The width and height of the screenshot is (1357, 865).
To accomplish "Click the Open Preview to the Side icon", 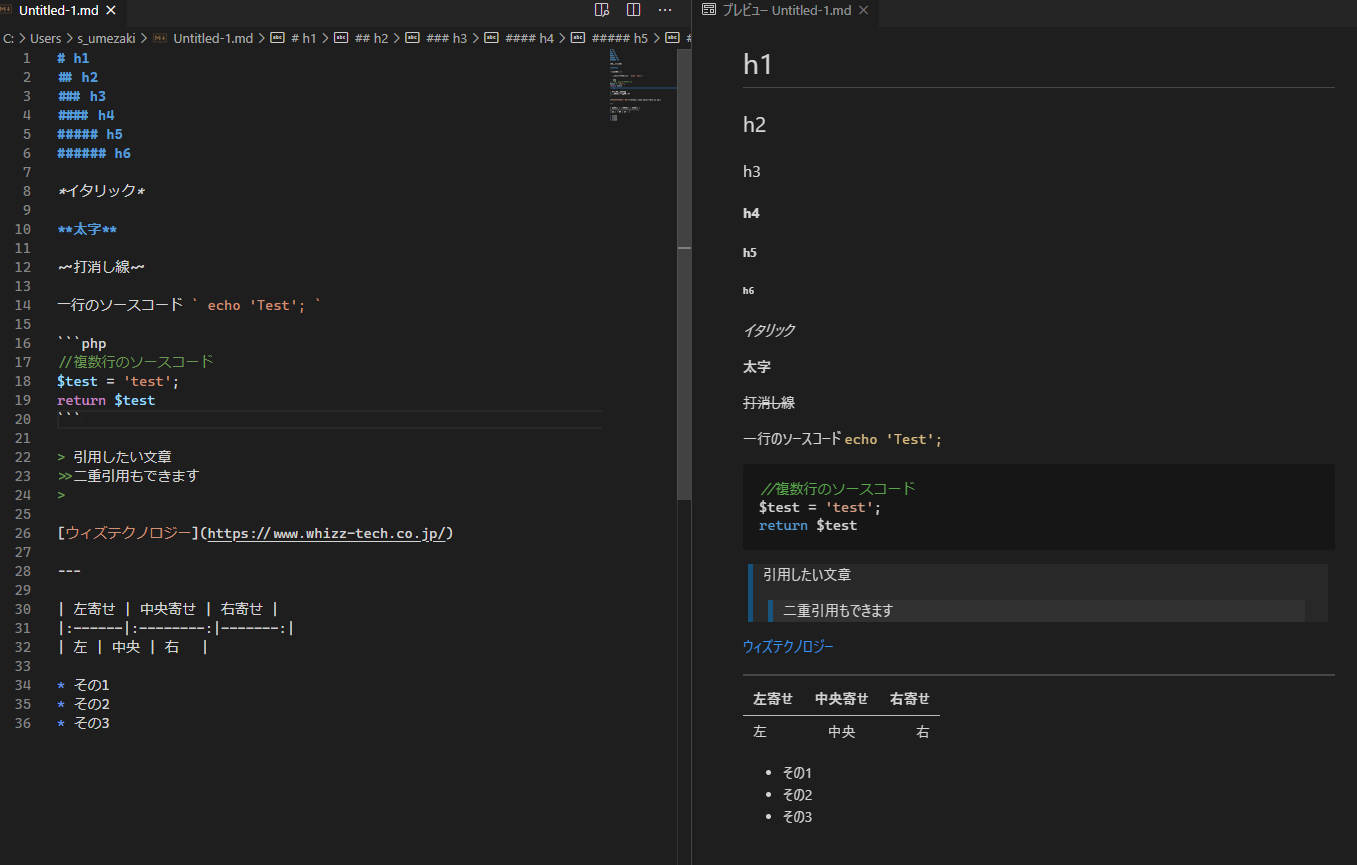I will point(601,9).
